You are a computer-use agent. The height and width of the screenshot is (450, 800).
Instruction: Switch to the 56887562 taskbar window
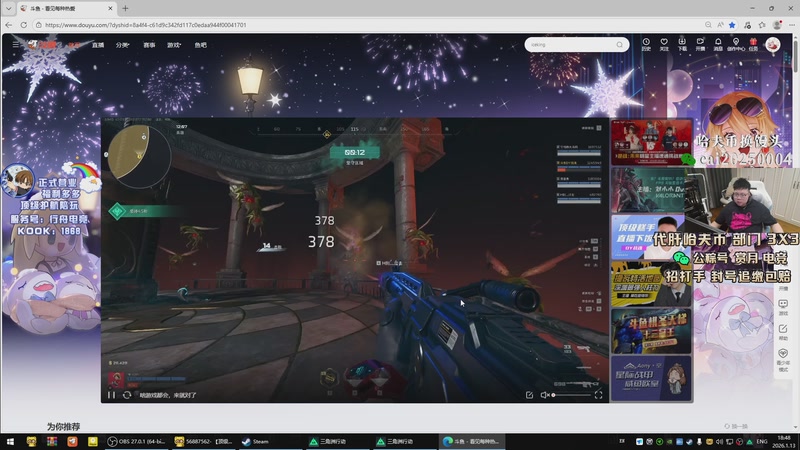pyautogui.click(x=204, y=441)
